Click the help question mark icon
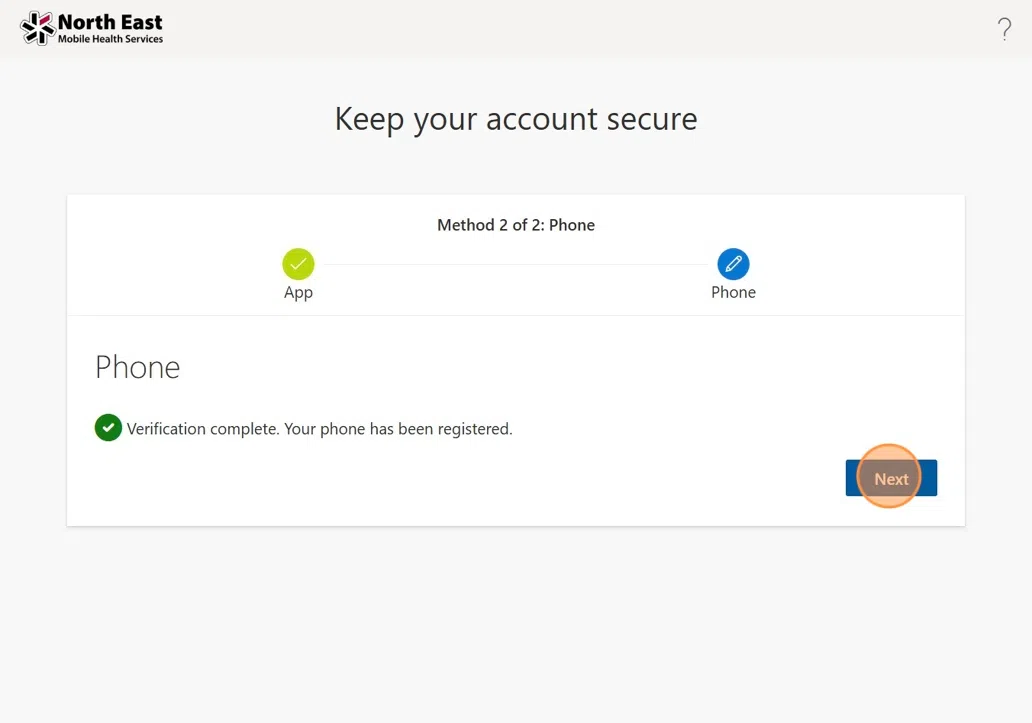1032x723 pixels. coord(1004,30)
